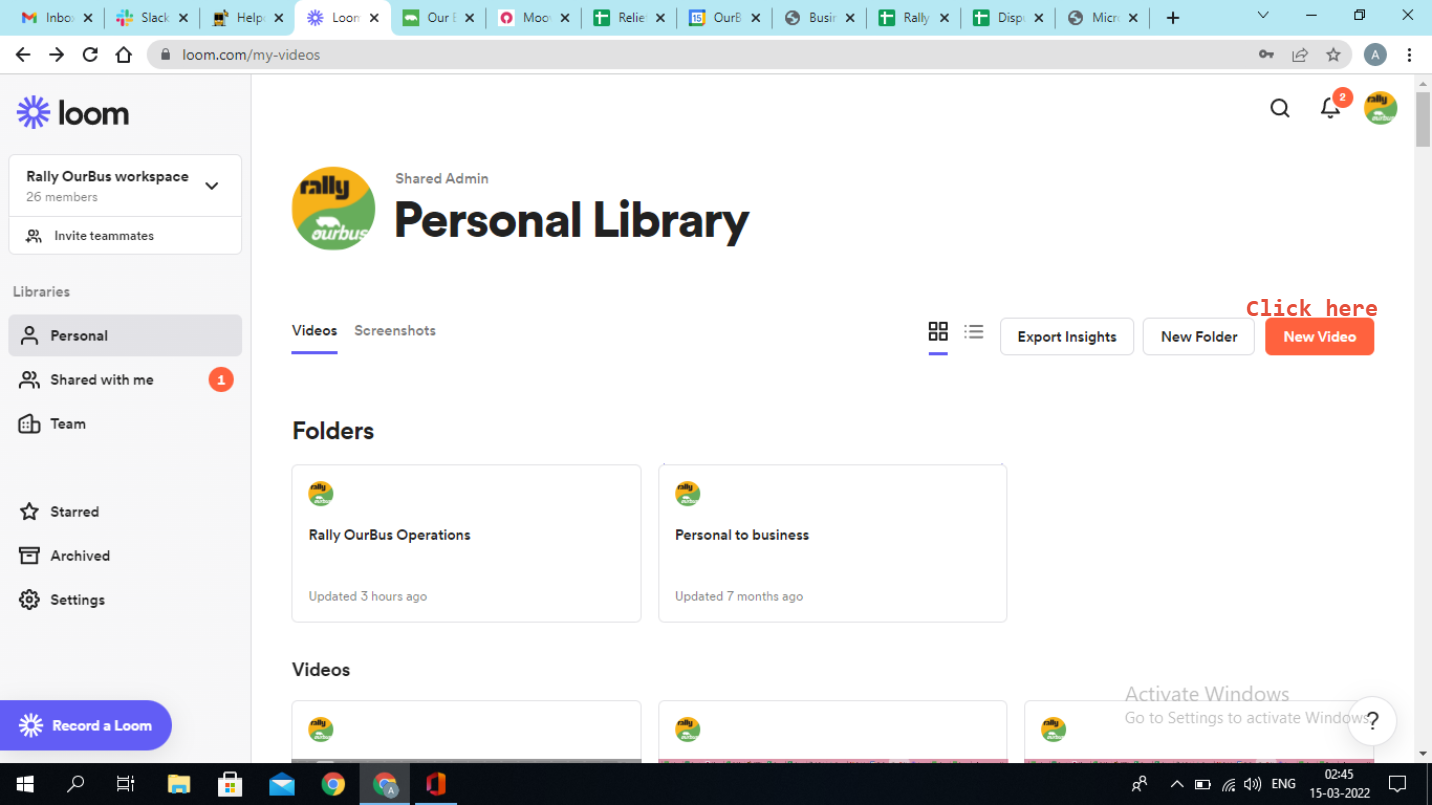Image resolution: width=1432 pixels, height=805 pixels.
Task: Go back with browser back arrow
Action: tap(23, 55)
